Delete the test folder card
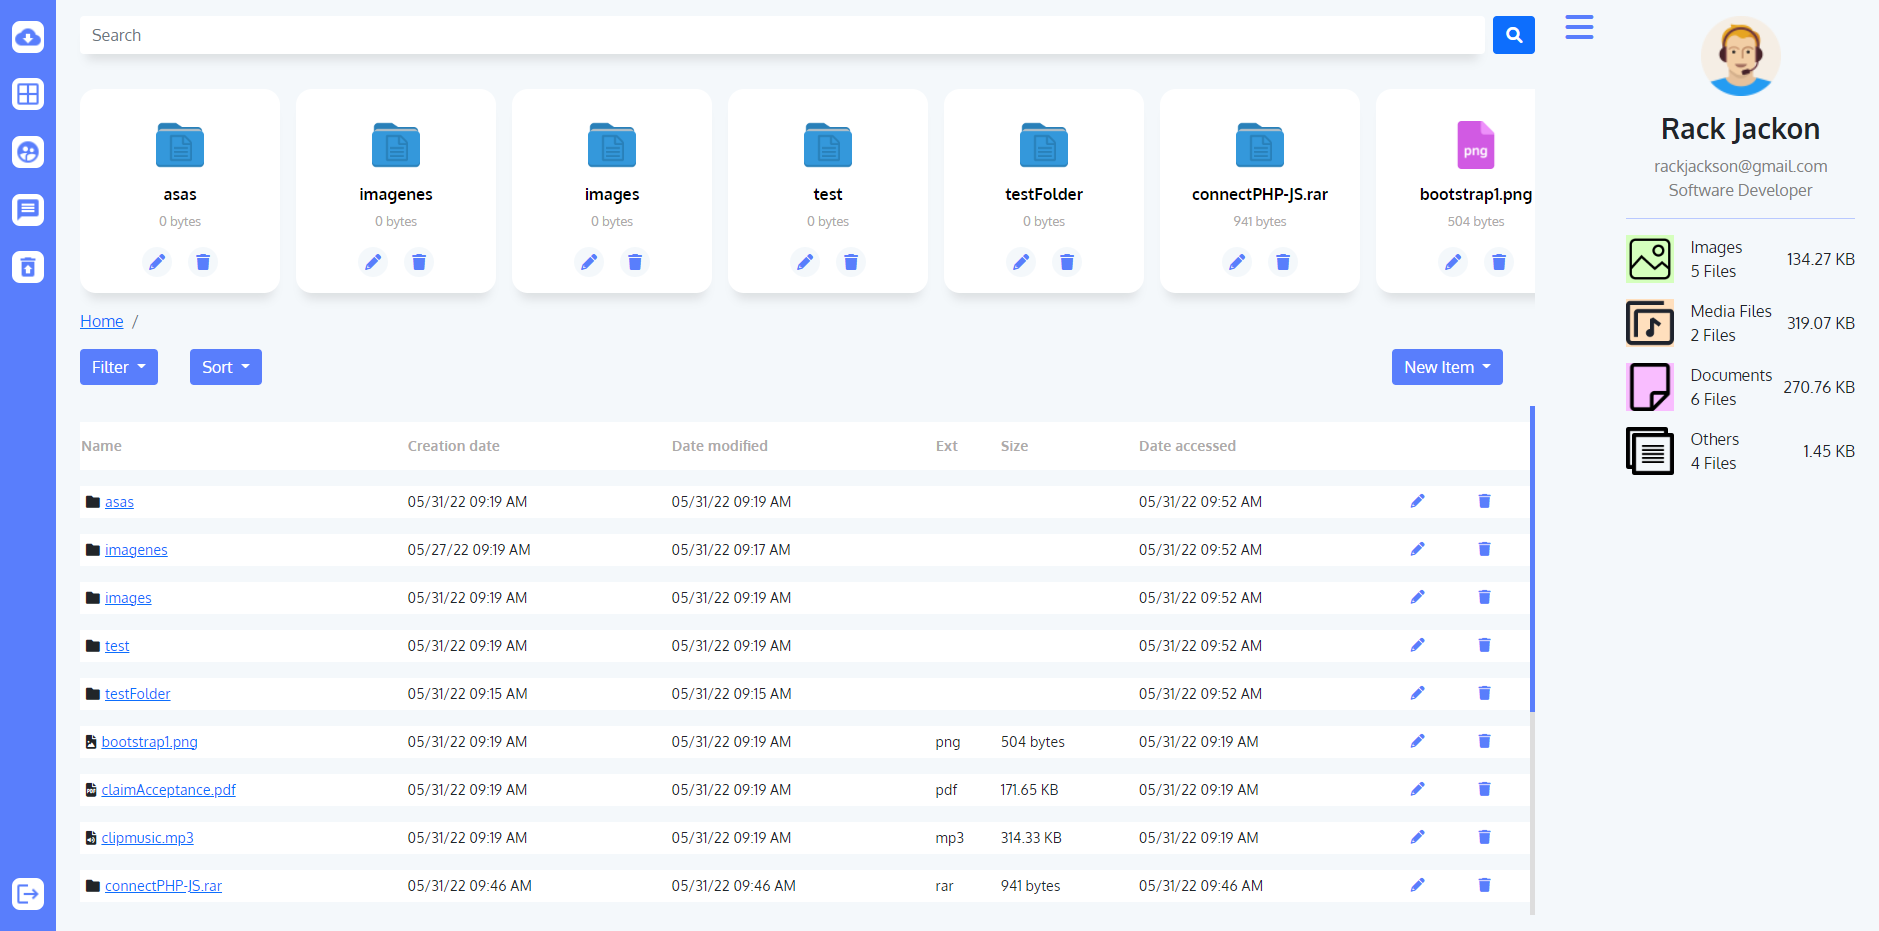Image resolution: width=1879 pixels, height=931 pixels. [x=851, y=262]
